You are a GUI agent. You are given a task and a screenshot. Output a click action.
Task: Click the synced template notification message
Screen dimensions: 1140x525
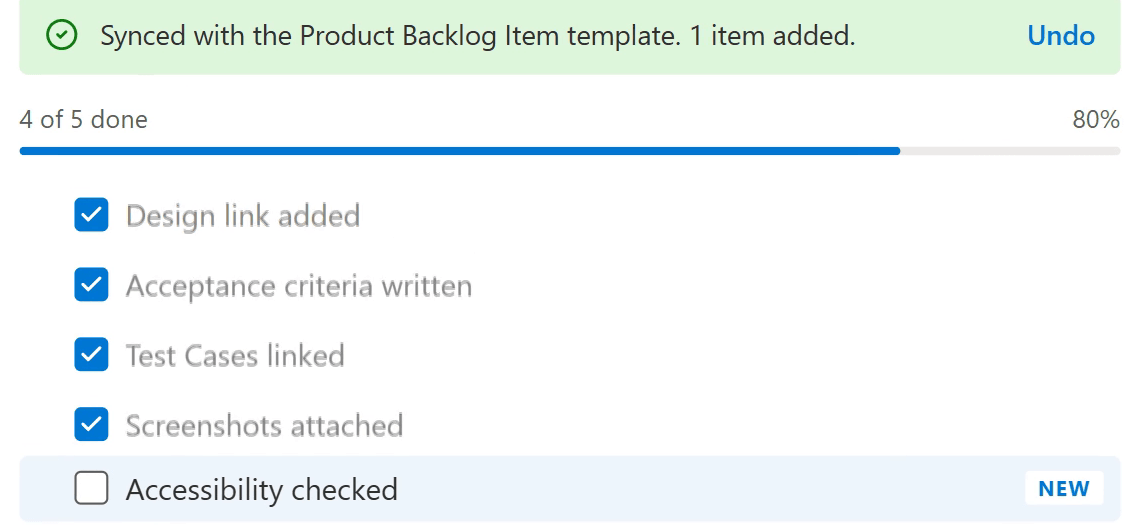(x=478, y=36)
